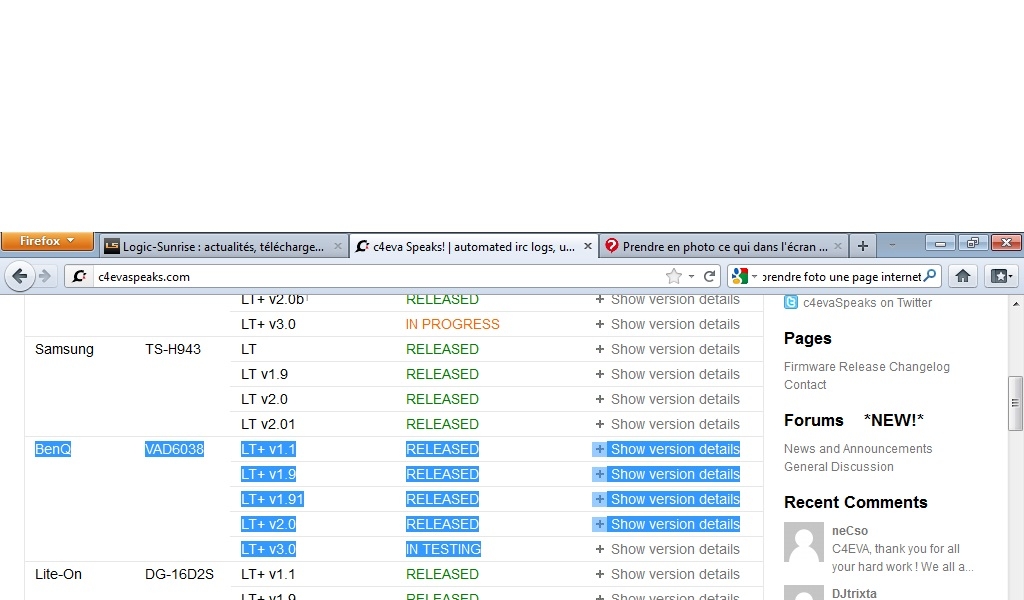Open the orange Firefox application menu

click(x=47, y=241)
